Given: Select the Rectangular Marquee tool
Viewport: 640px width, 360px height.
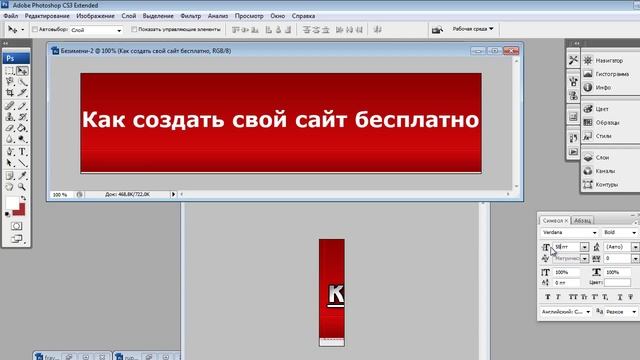Looking at the screenshot, I should tap(10, 71).
